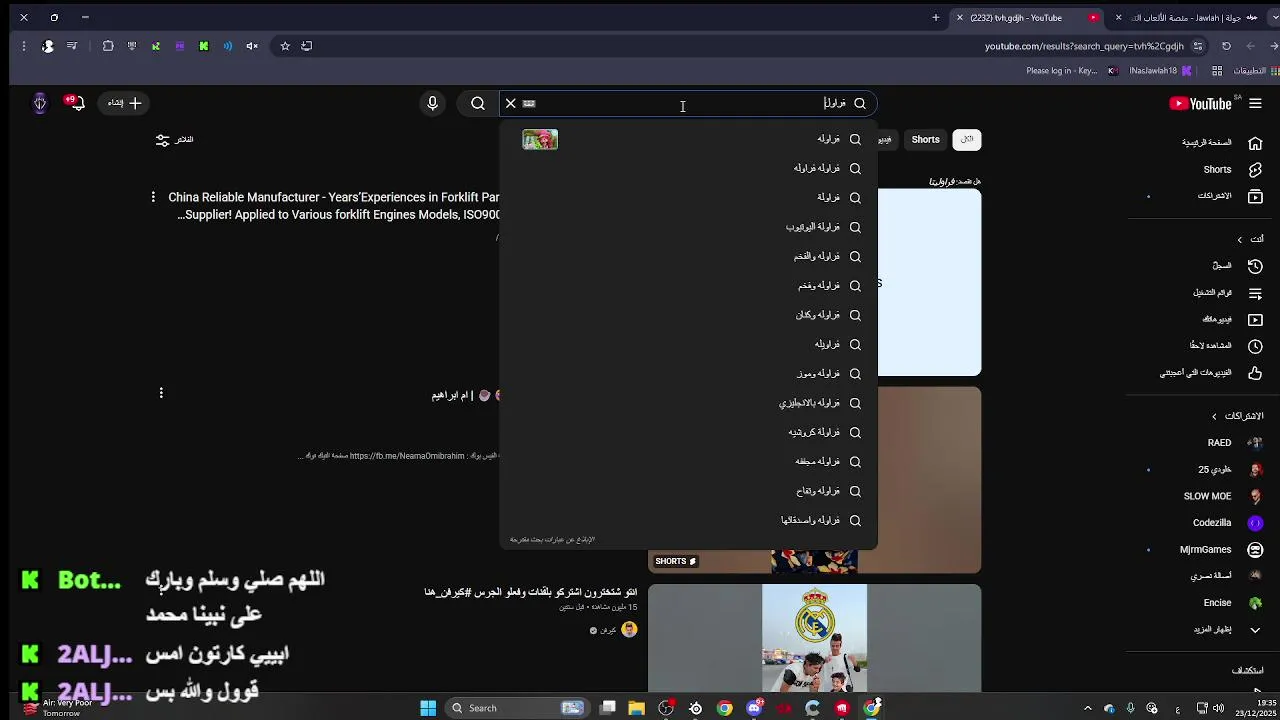Open a new browser tab with plus
Image resolution: width=1280 pixels, height=720 pixels.
(x=936, y=17)
